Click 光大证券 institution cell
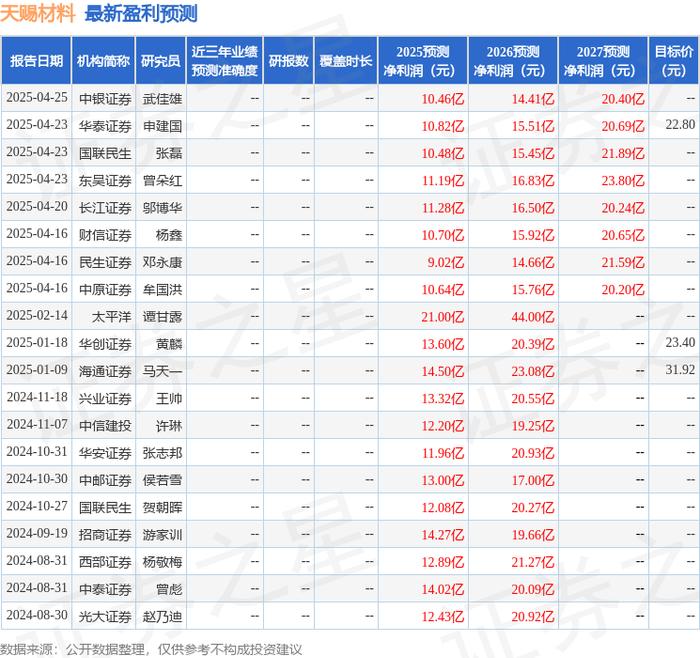Viewport: 700px width, 658px height. tap(105, 616)
